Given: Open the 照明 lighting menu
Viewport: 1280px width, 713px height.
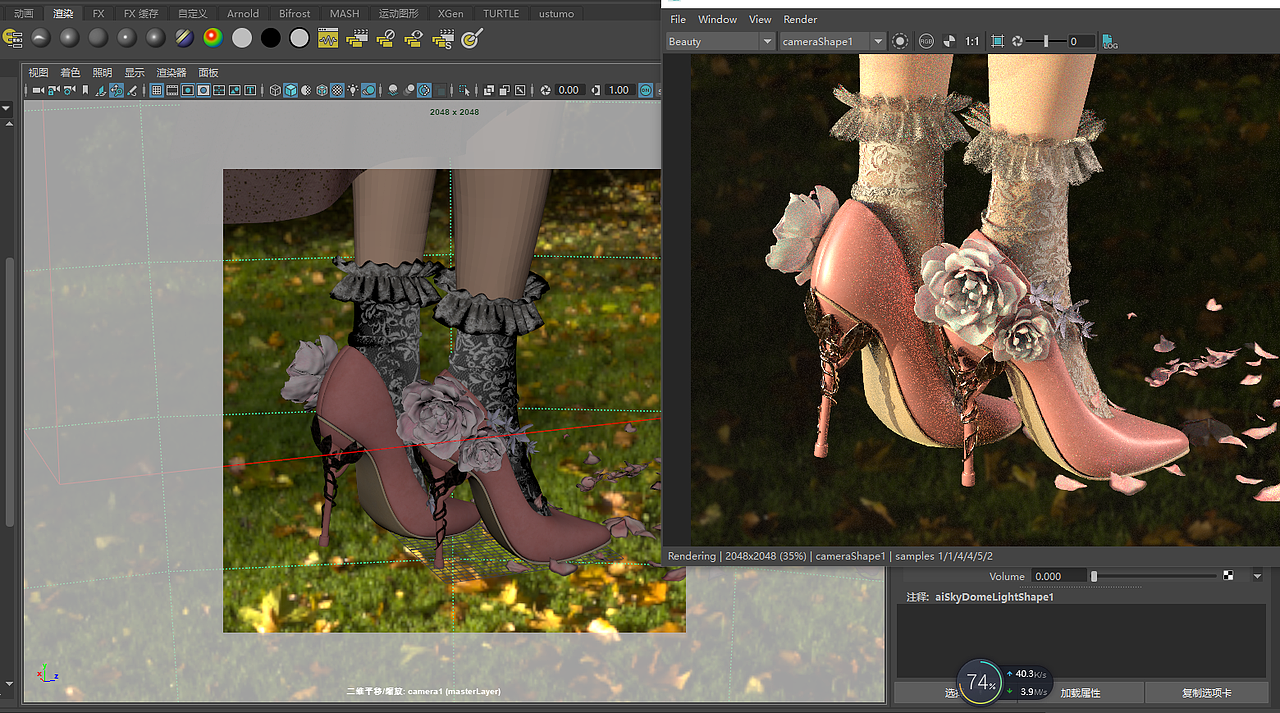Looking at the screenshot, I should click(x=102, y=72).
